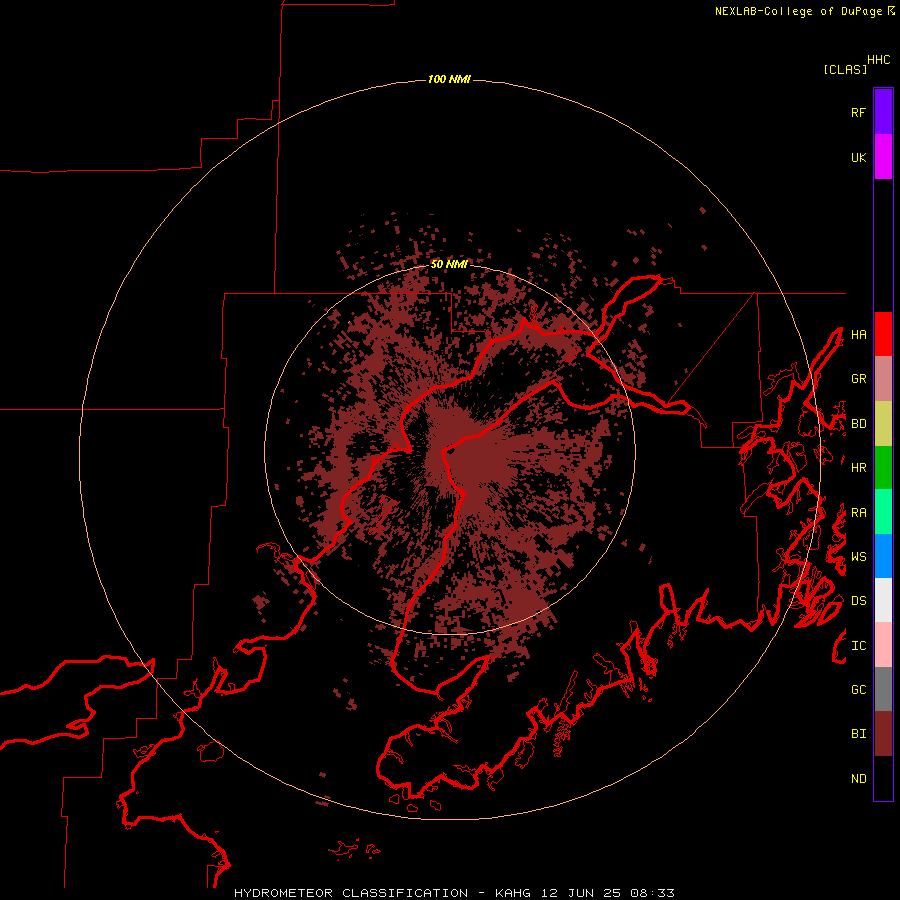The width and height of the screenshot is (900, 900).
Task: Click the "WS" legend label
Action: (x=858, y=556)
